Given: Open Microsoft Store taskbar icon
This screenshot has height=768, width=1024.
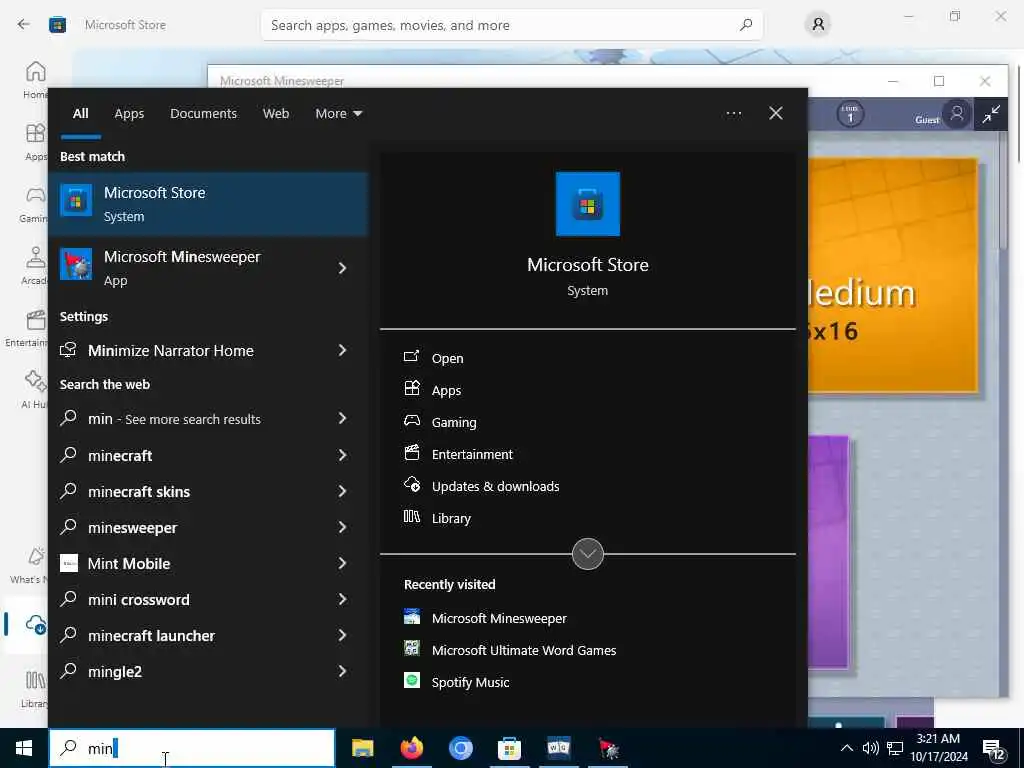Looking at the screenshot, I should click(x=509, y=748).
